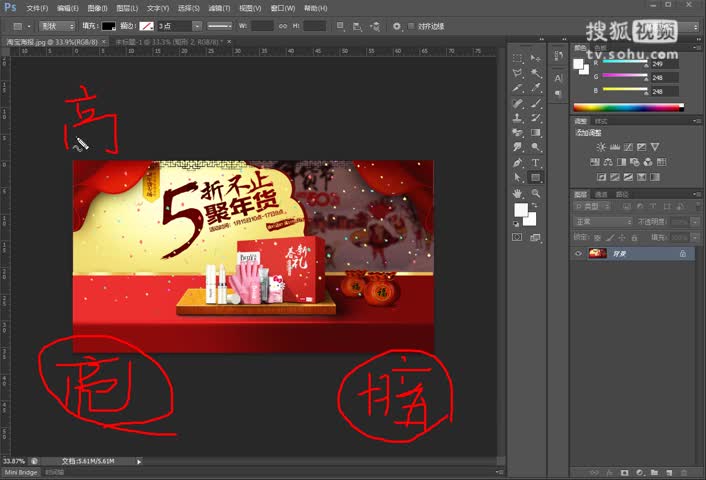This screenshot has width=706, height=480.
Task: Select the Path Selection tool
Action: [x=517, y=177]
